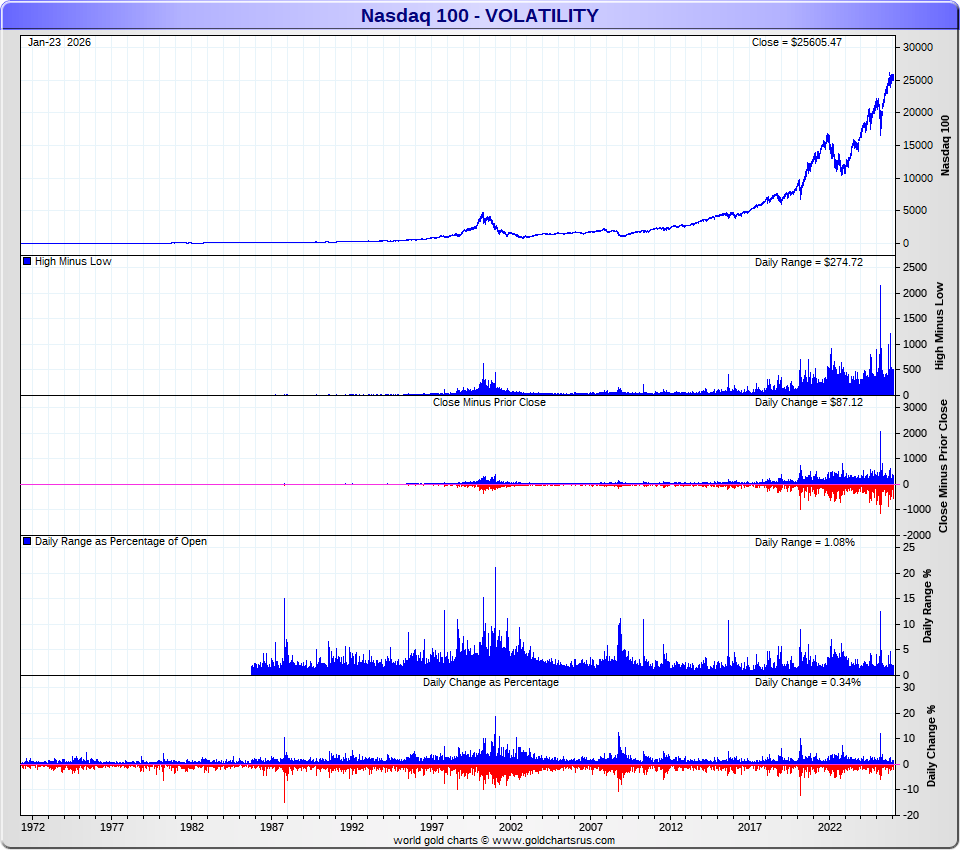Click the Daily Range = $274.72 readout

pos(809,262)
